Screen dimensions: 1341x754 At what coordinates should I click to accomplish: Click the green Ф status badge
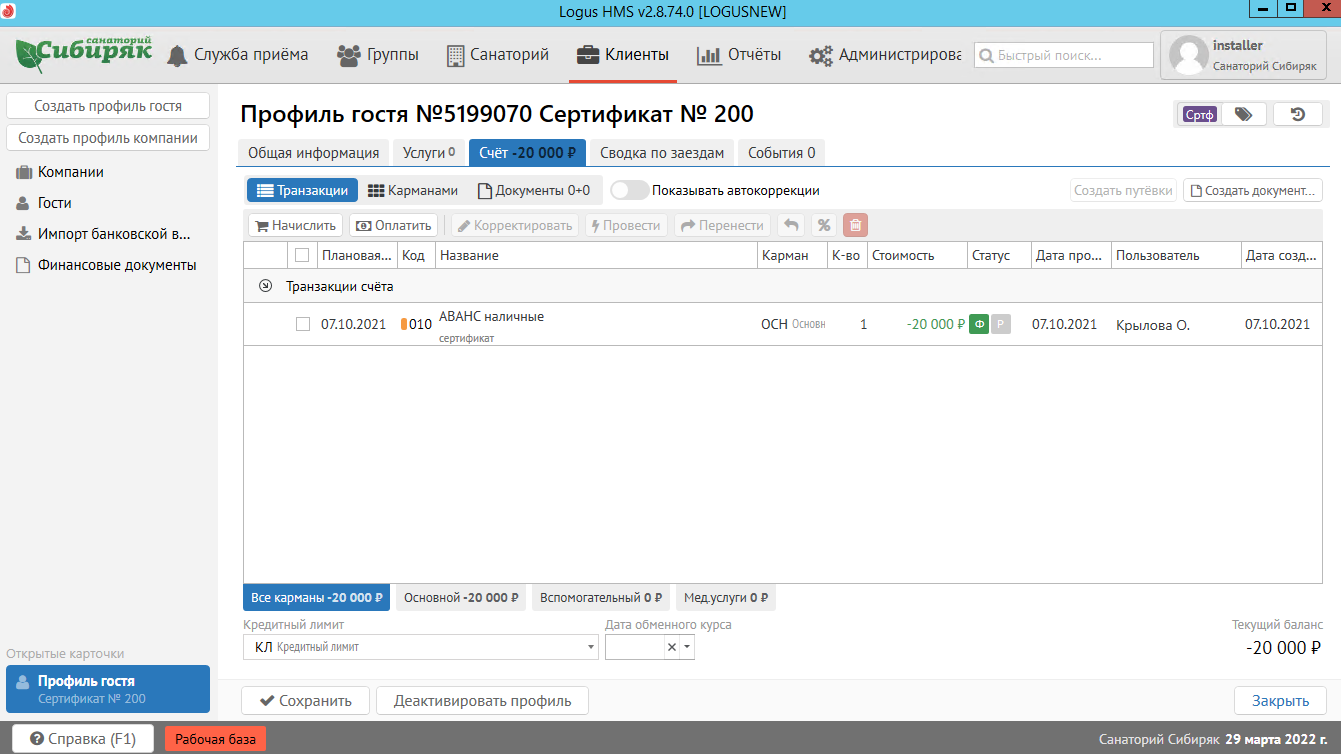click(979, 324)
